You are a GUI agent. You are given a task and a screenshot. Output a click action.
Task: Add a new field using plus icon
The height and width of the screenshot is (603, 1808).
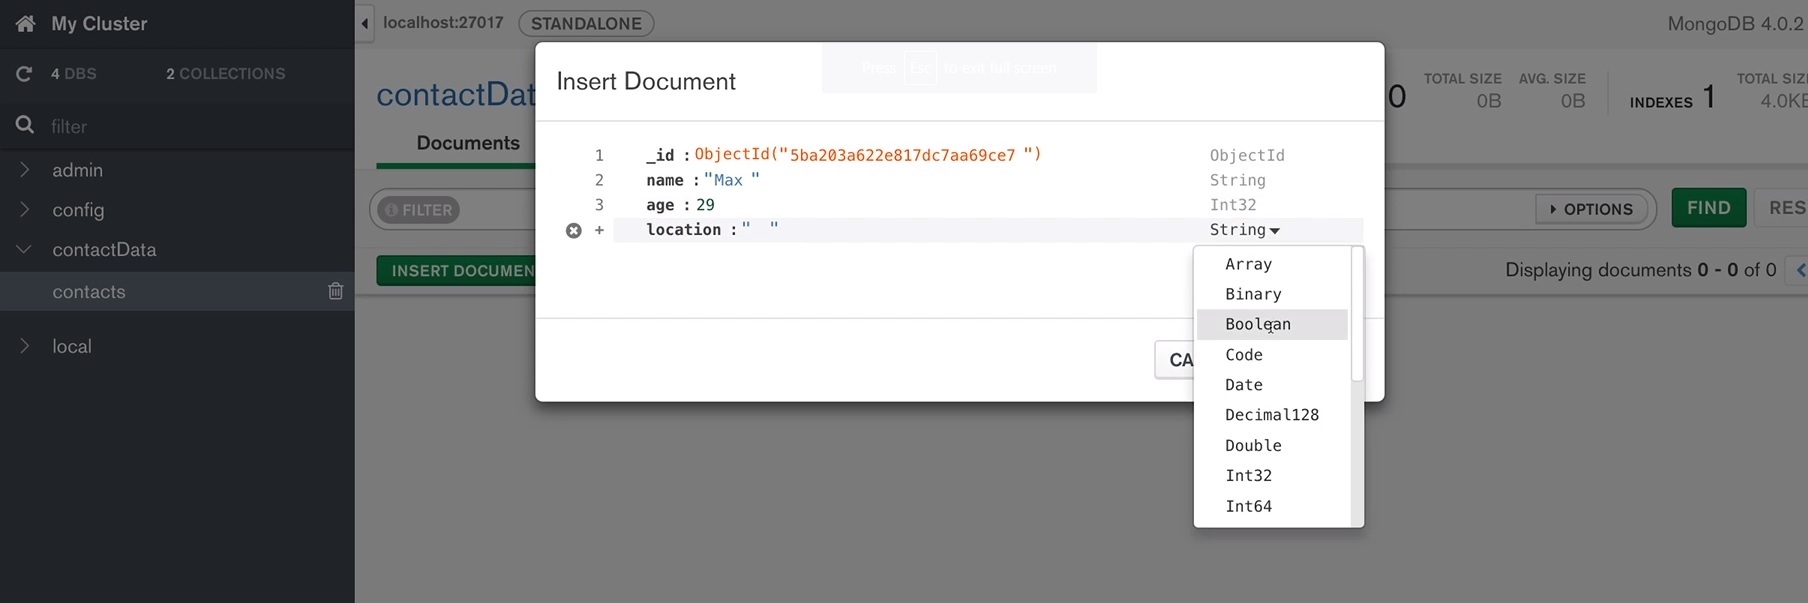[x=599, y=230]
